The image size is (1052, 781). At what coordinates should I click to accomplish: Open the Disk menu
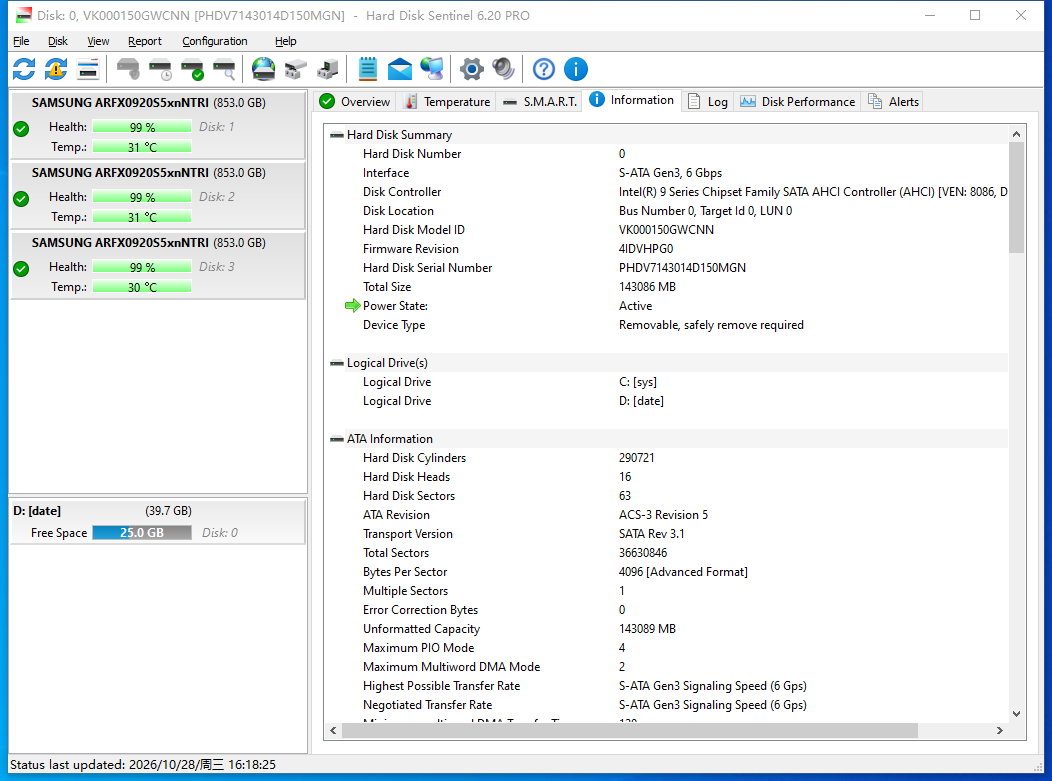58,41
